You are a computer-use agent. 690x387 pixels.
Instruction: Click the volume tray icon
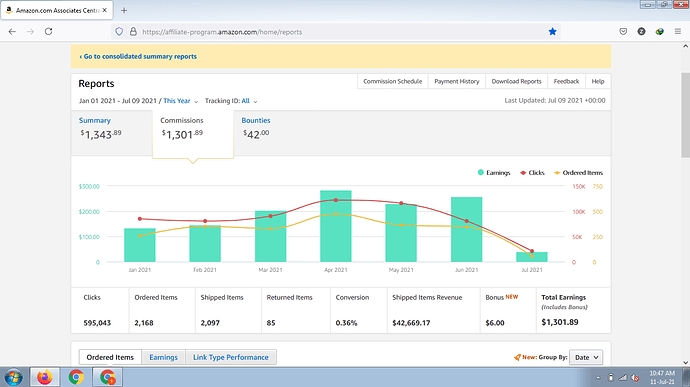click(635, 377)
